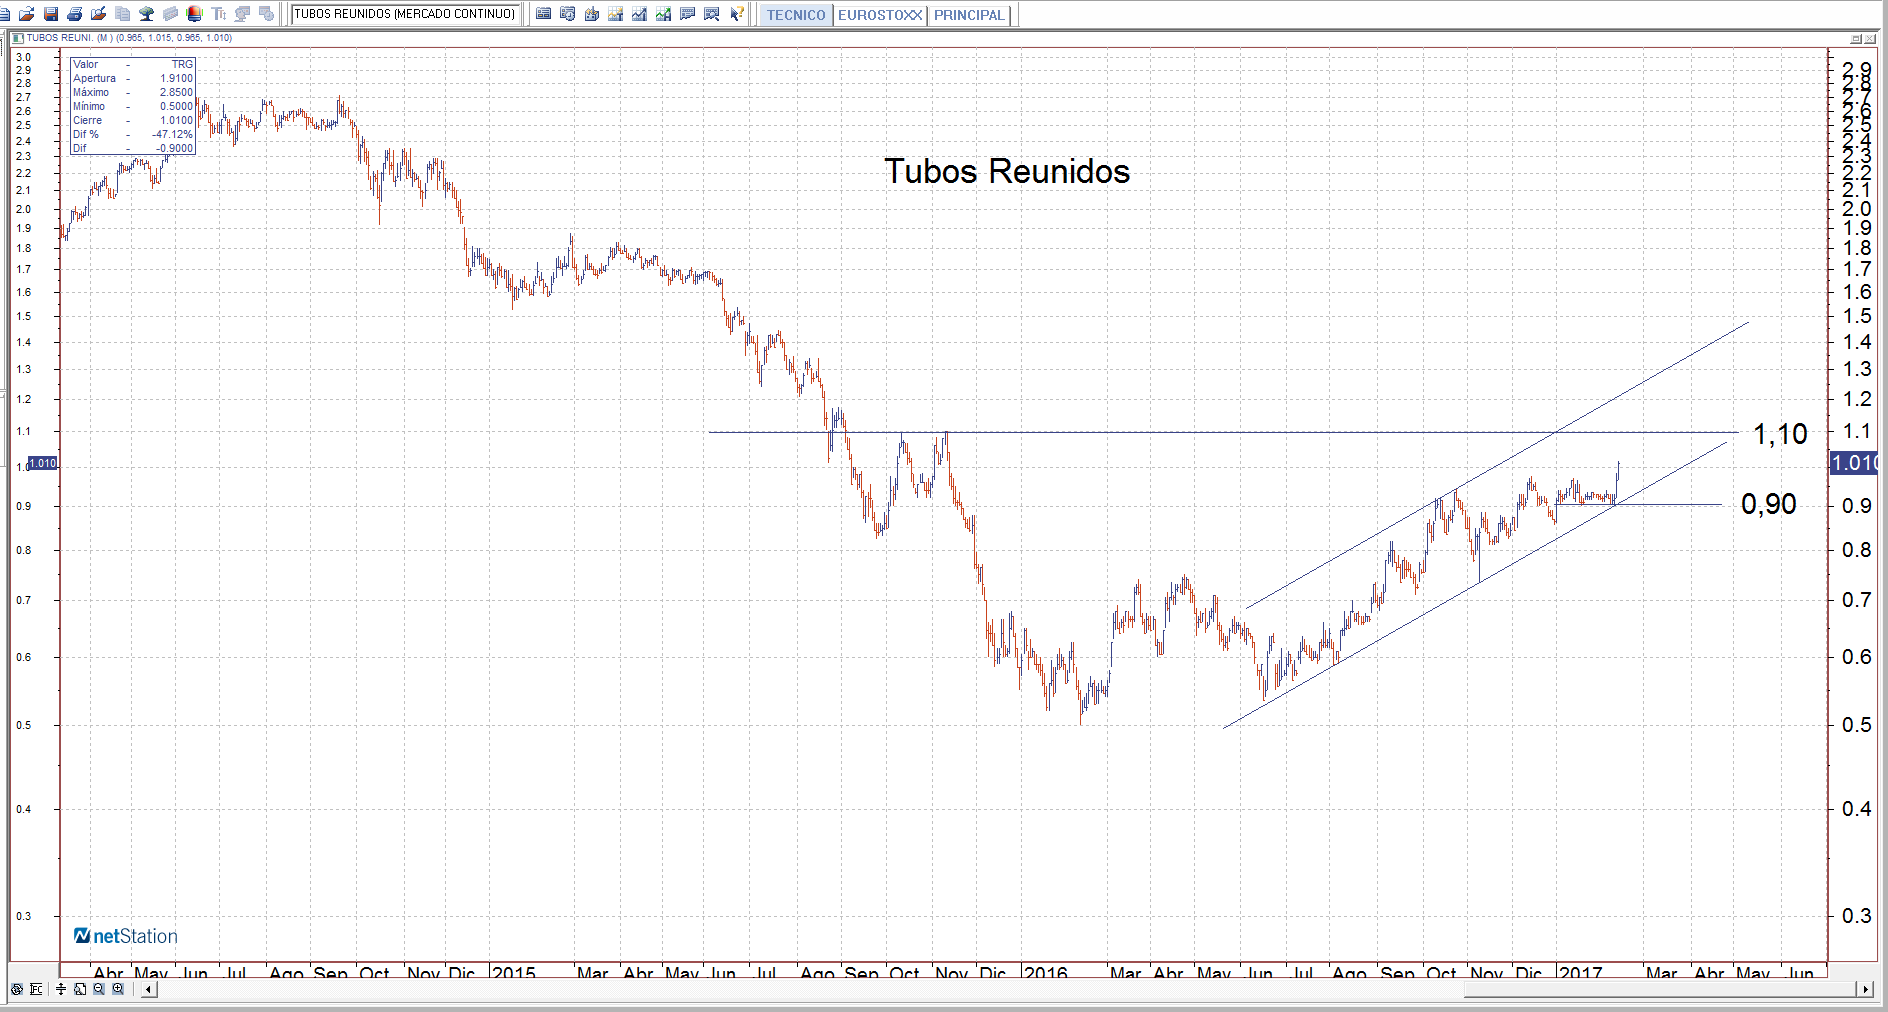Click the TUBOS REUNI. (M) chart header text
Viewport: 1888px width, 1012px height.
click(x=129, y=38)
